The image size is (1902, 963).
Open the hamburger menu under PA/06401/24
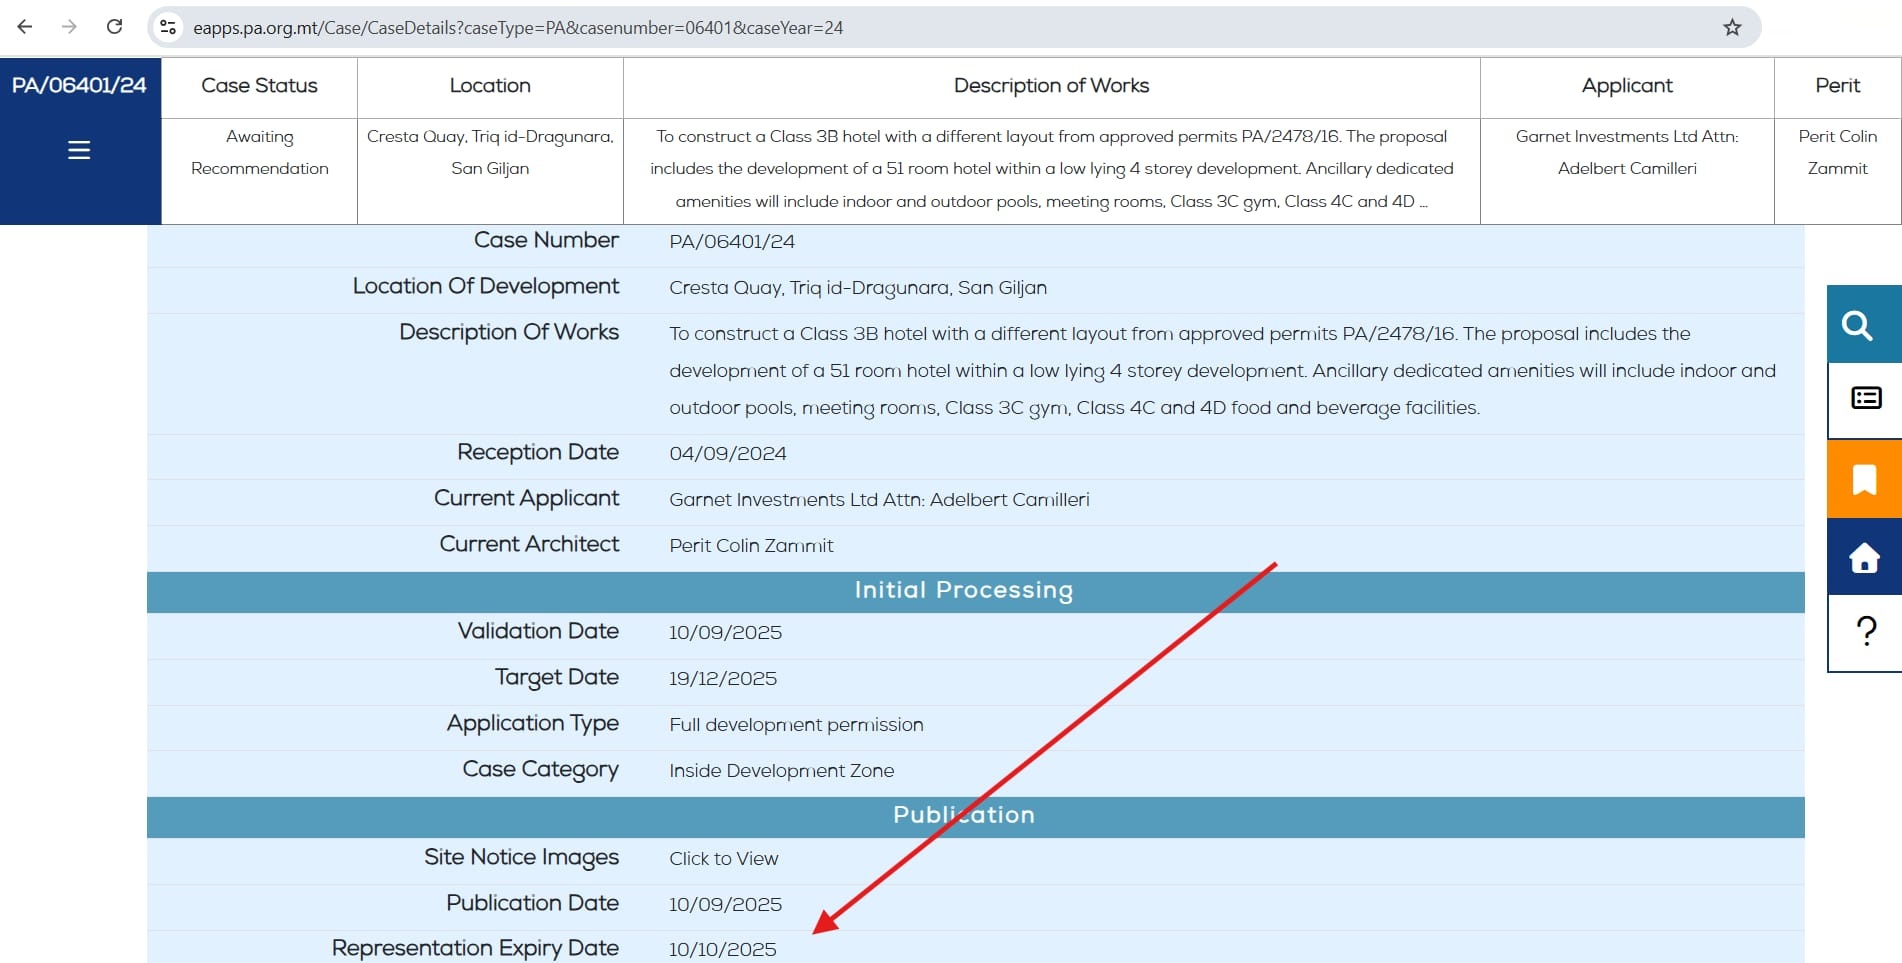coord(79,150)
